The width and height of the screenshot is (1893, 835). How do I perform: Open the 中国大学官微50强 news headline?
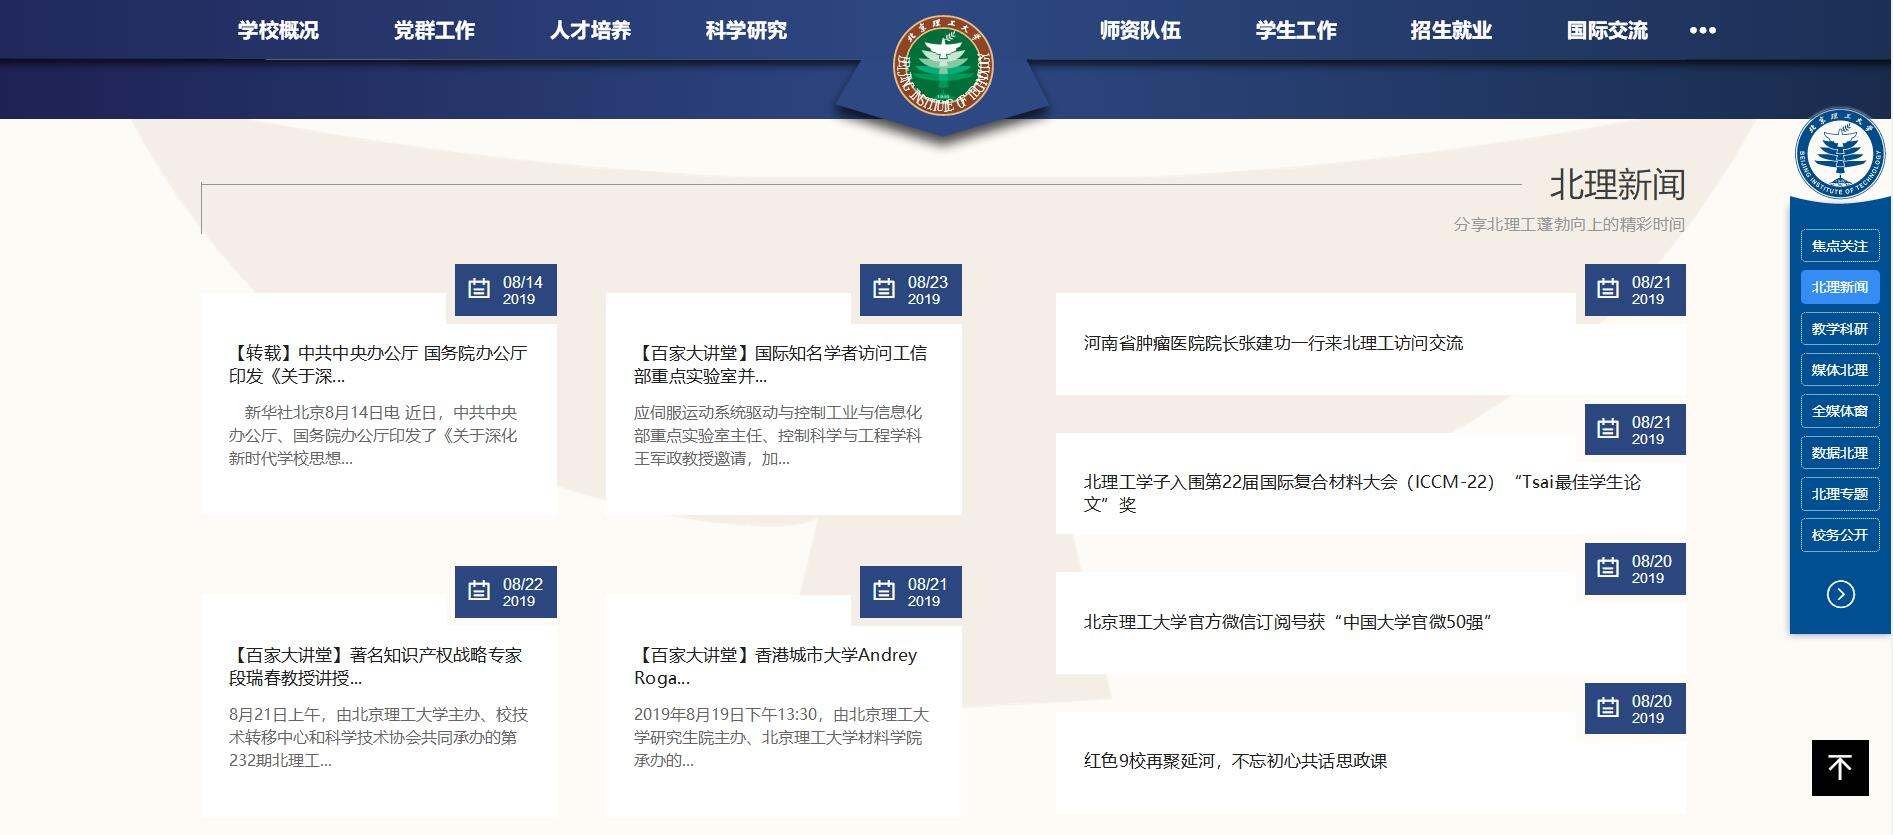(x=1287, y=622)
